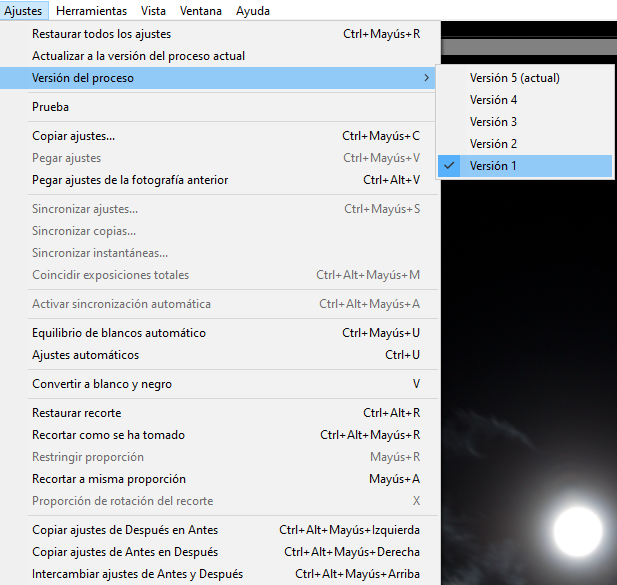This screenshot has width=617, height=585.
Task: Click Copiar ajustes de Antes en Después
Action: [218, 552]
